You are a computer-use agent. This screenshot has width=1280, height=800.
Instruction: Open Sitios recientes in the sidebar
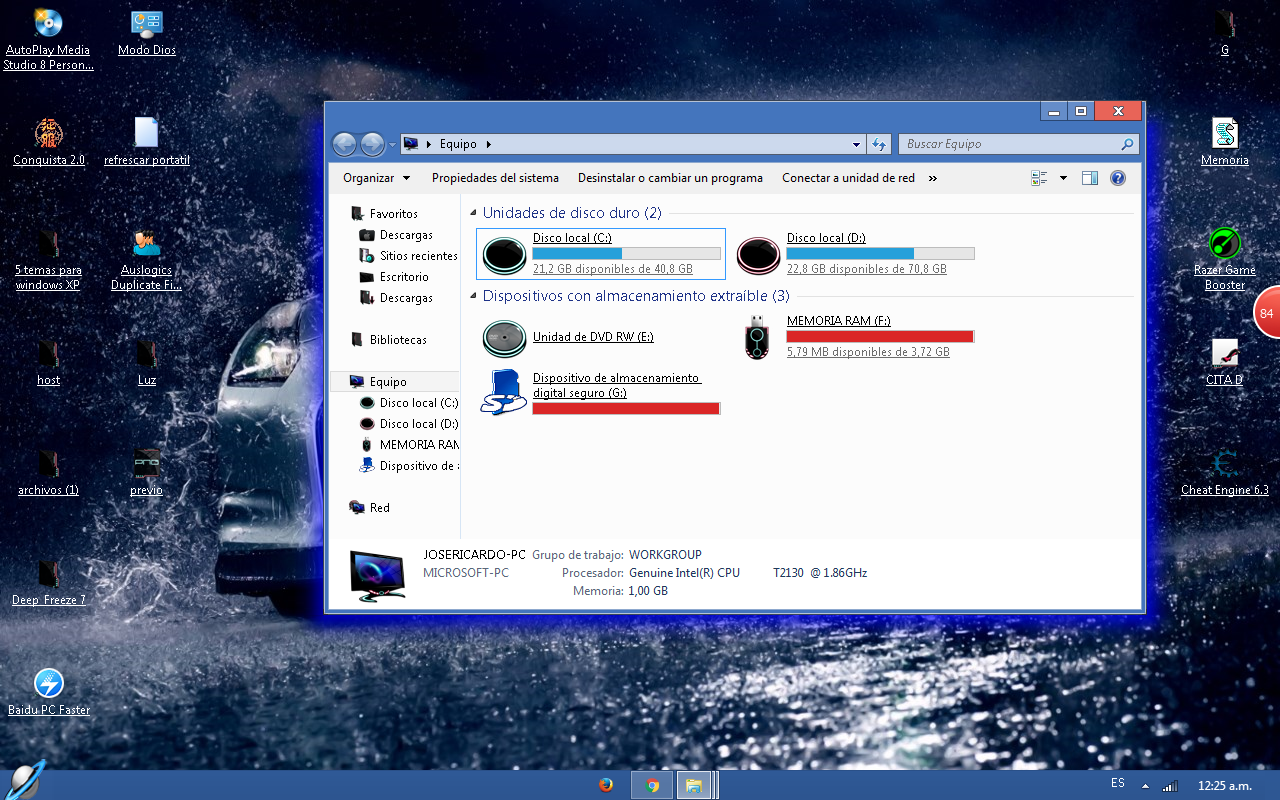click(x=418, y=256)
